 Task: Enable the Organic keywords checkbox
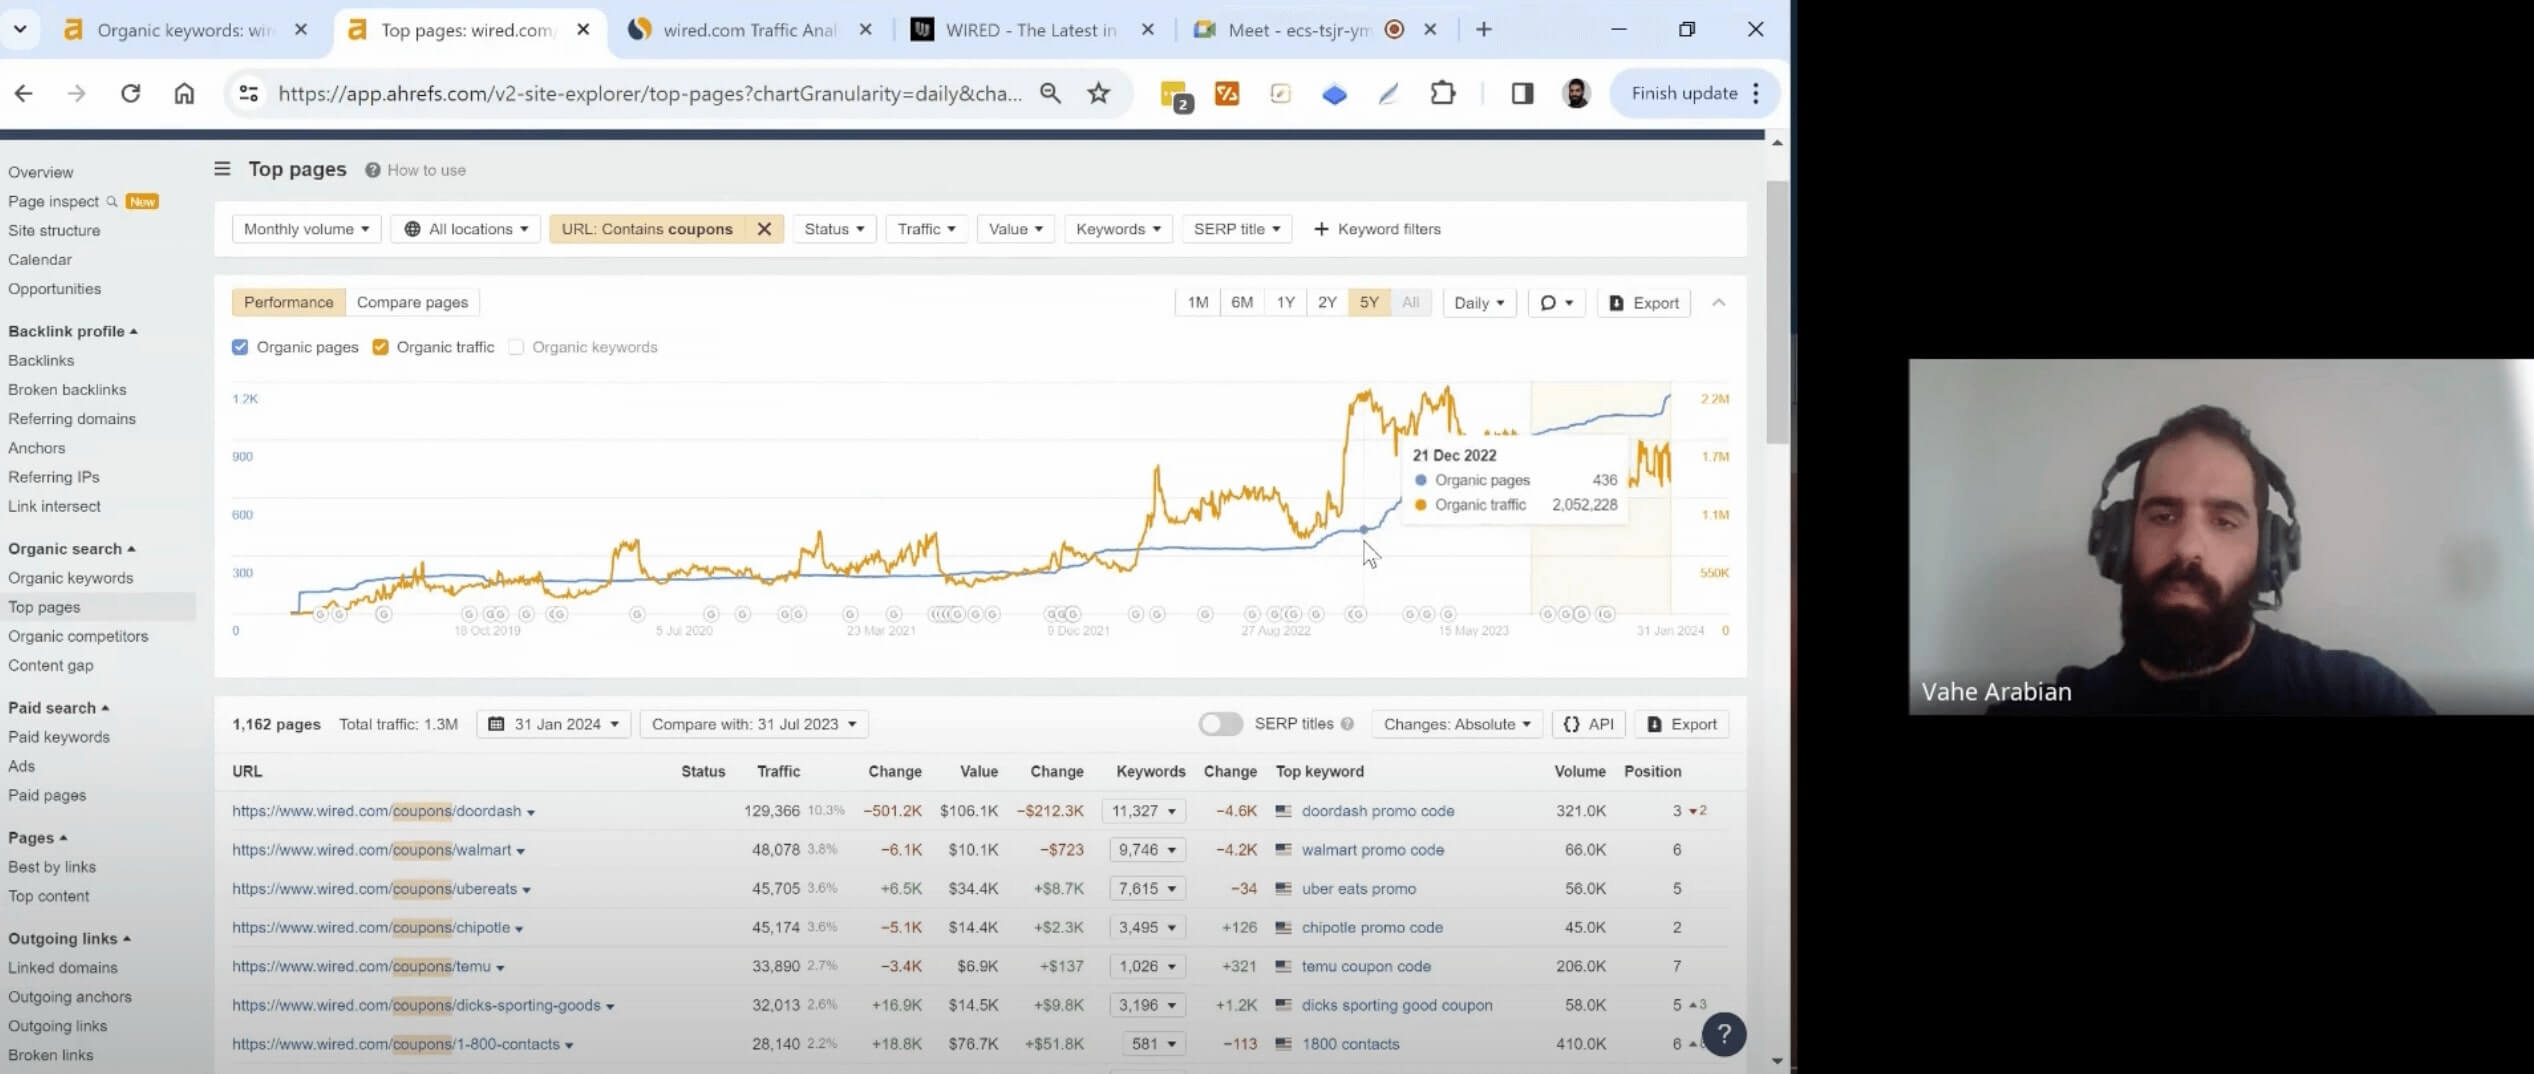point(516,347)
